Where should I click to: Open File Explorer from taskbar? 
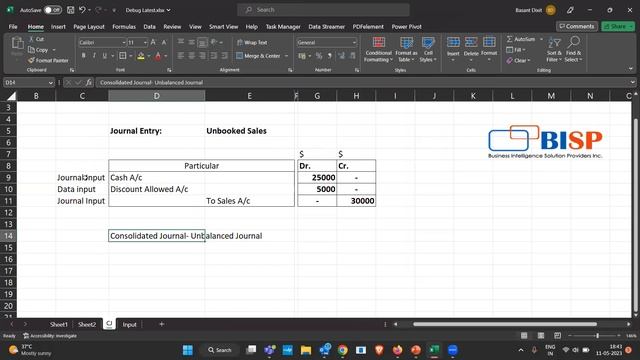point(306,350)
